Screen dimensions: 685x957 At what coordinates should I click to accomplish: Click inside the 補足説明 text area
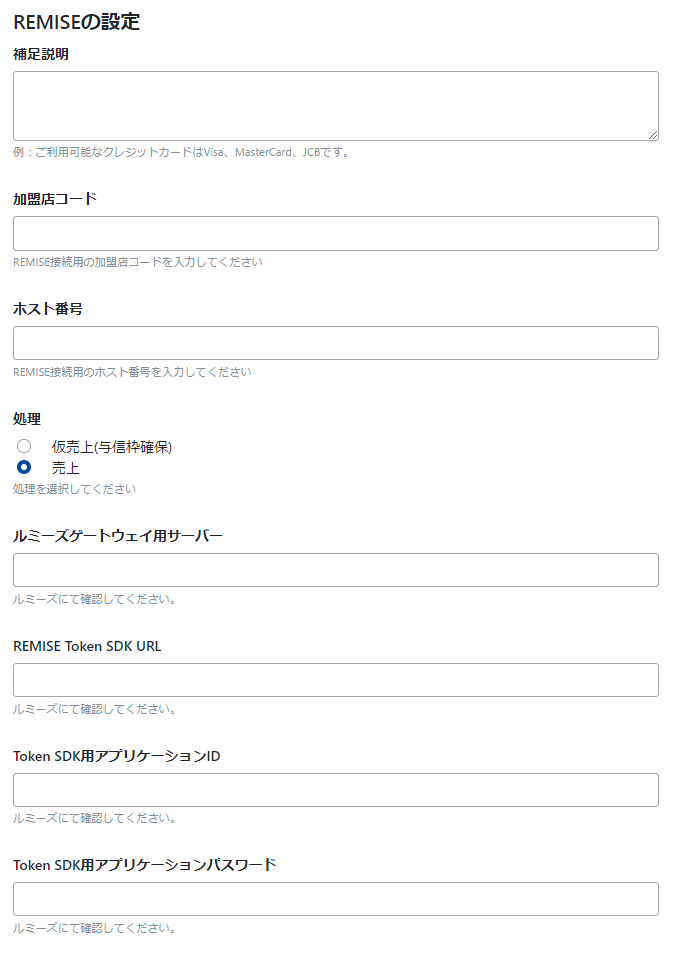335,105
